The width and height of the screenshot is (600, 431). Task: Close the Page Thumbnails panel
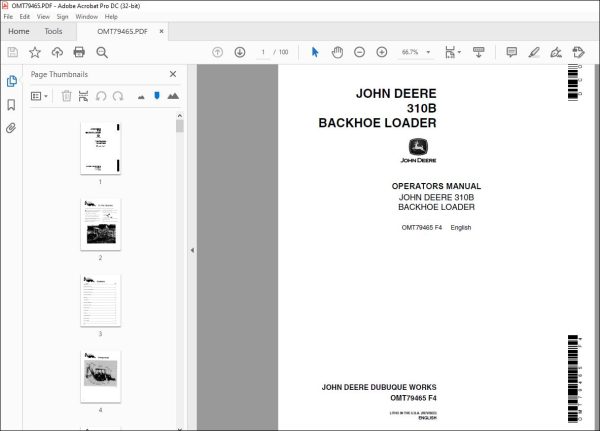click(x=173, y=74)
